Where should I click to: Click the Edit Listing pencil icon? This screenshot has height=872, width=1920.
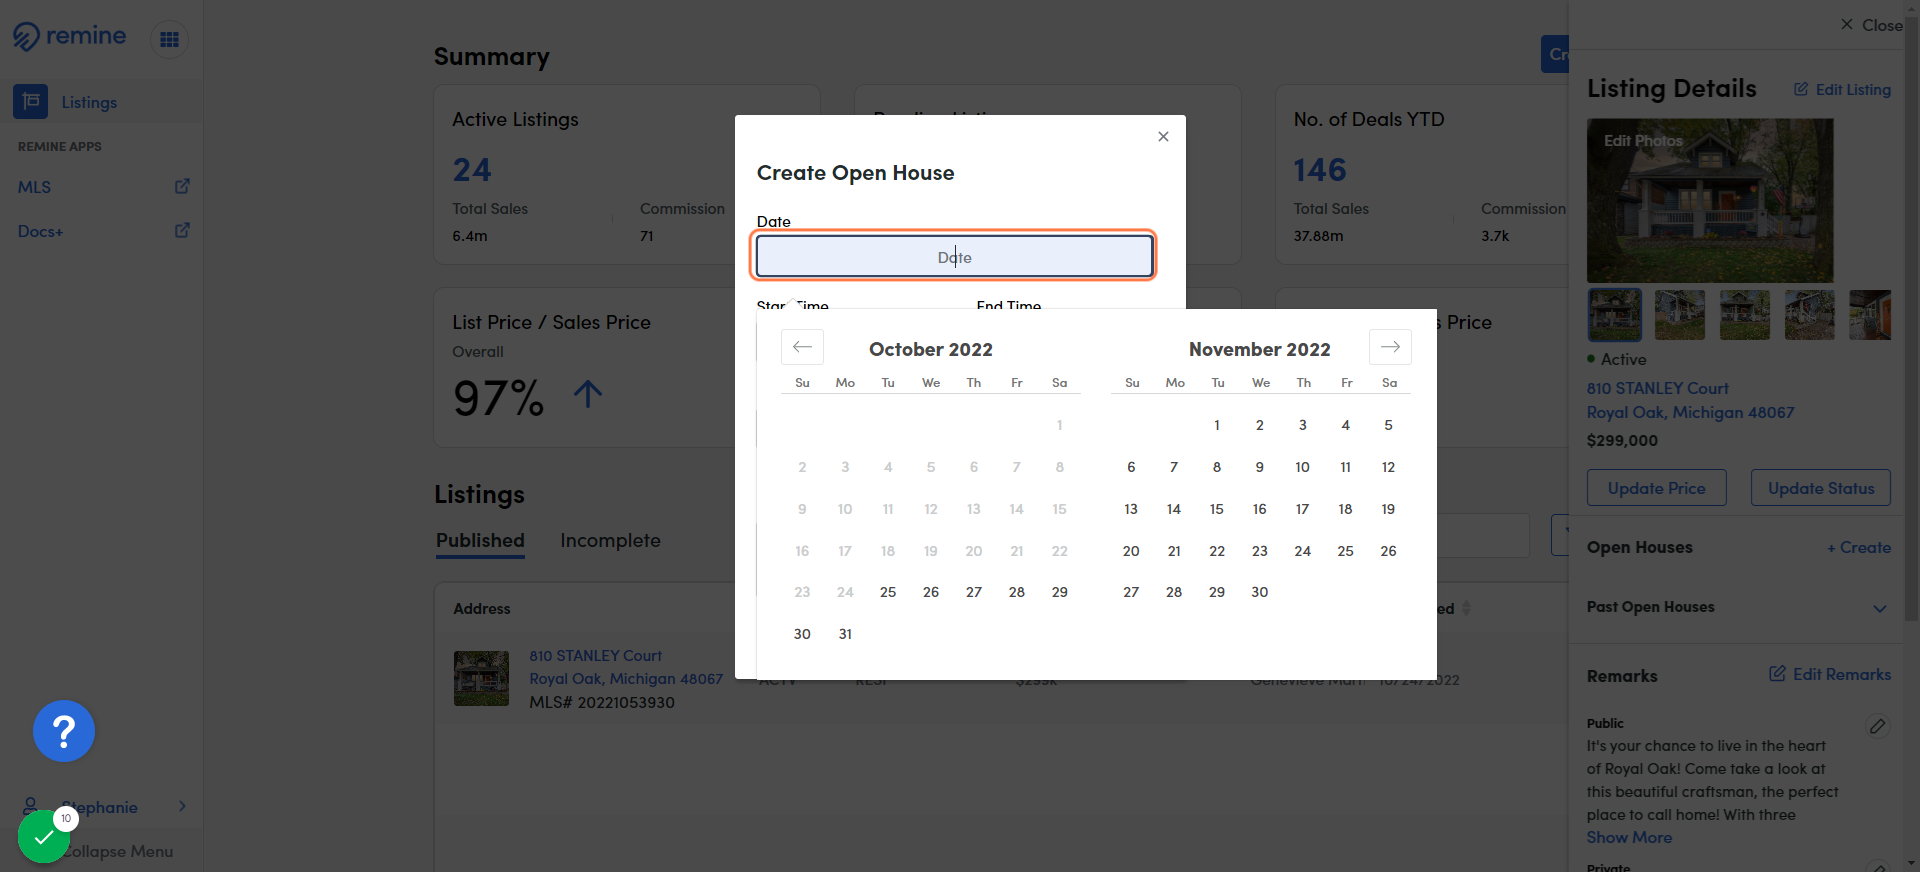click(1801, 89)
